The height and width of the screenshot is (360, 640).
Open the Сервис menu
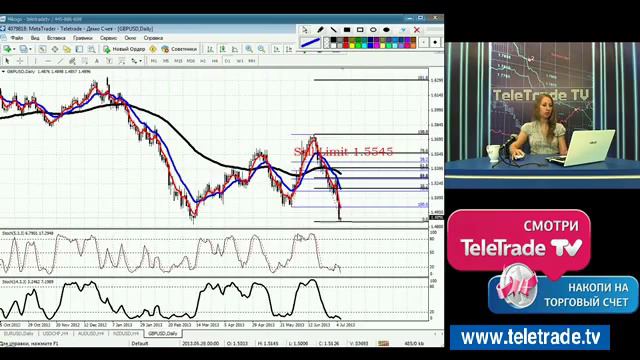click(108, 38)
